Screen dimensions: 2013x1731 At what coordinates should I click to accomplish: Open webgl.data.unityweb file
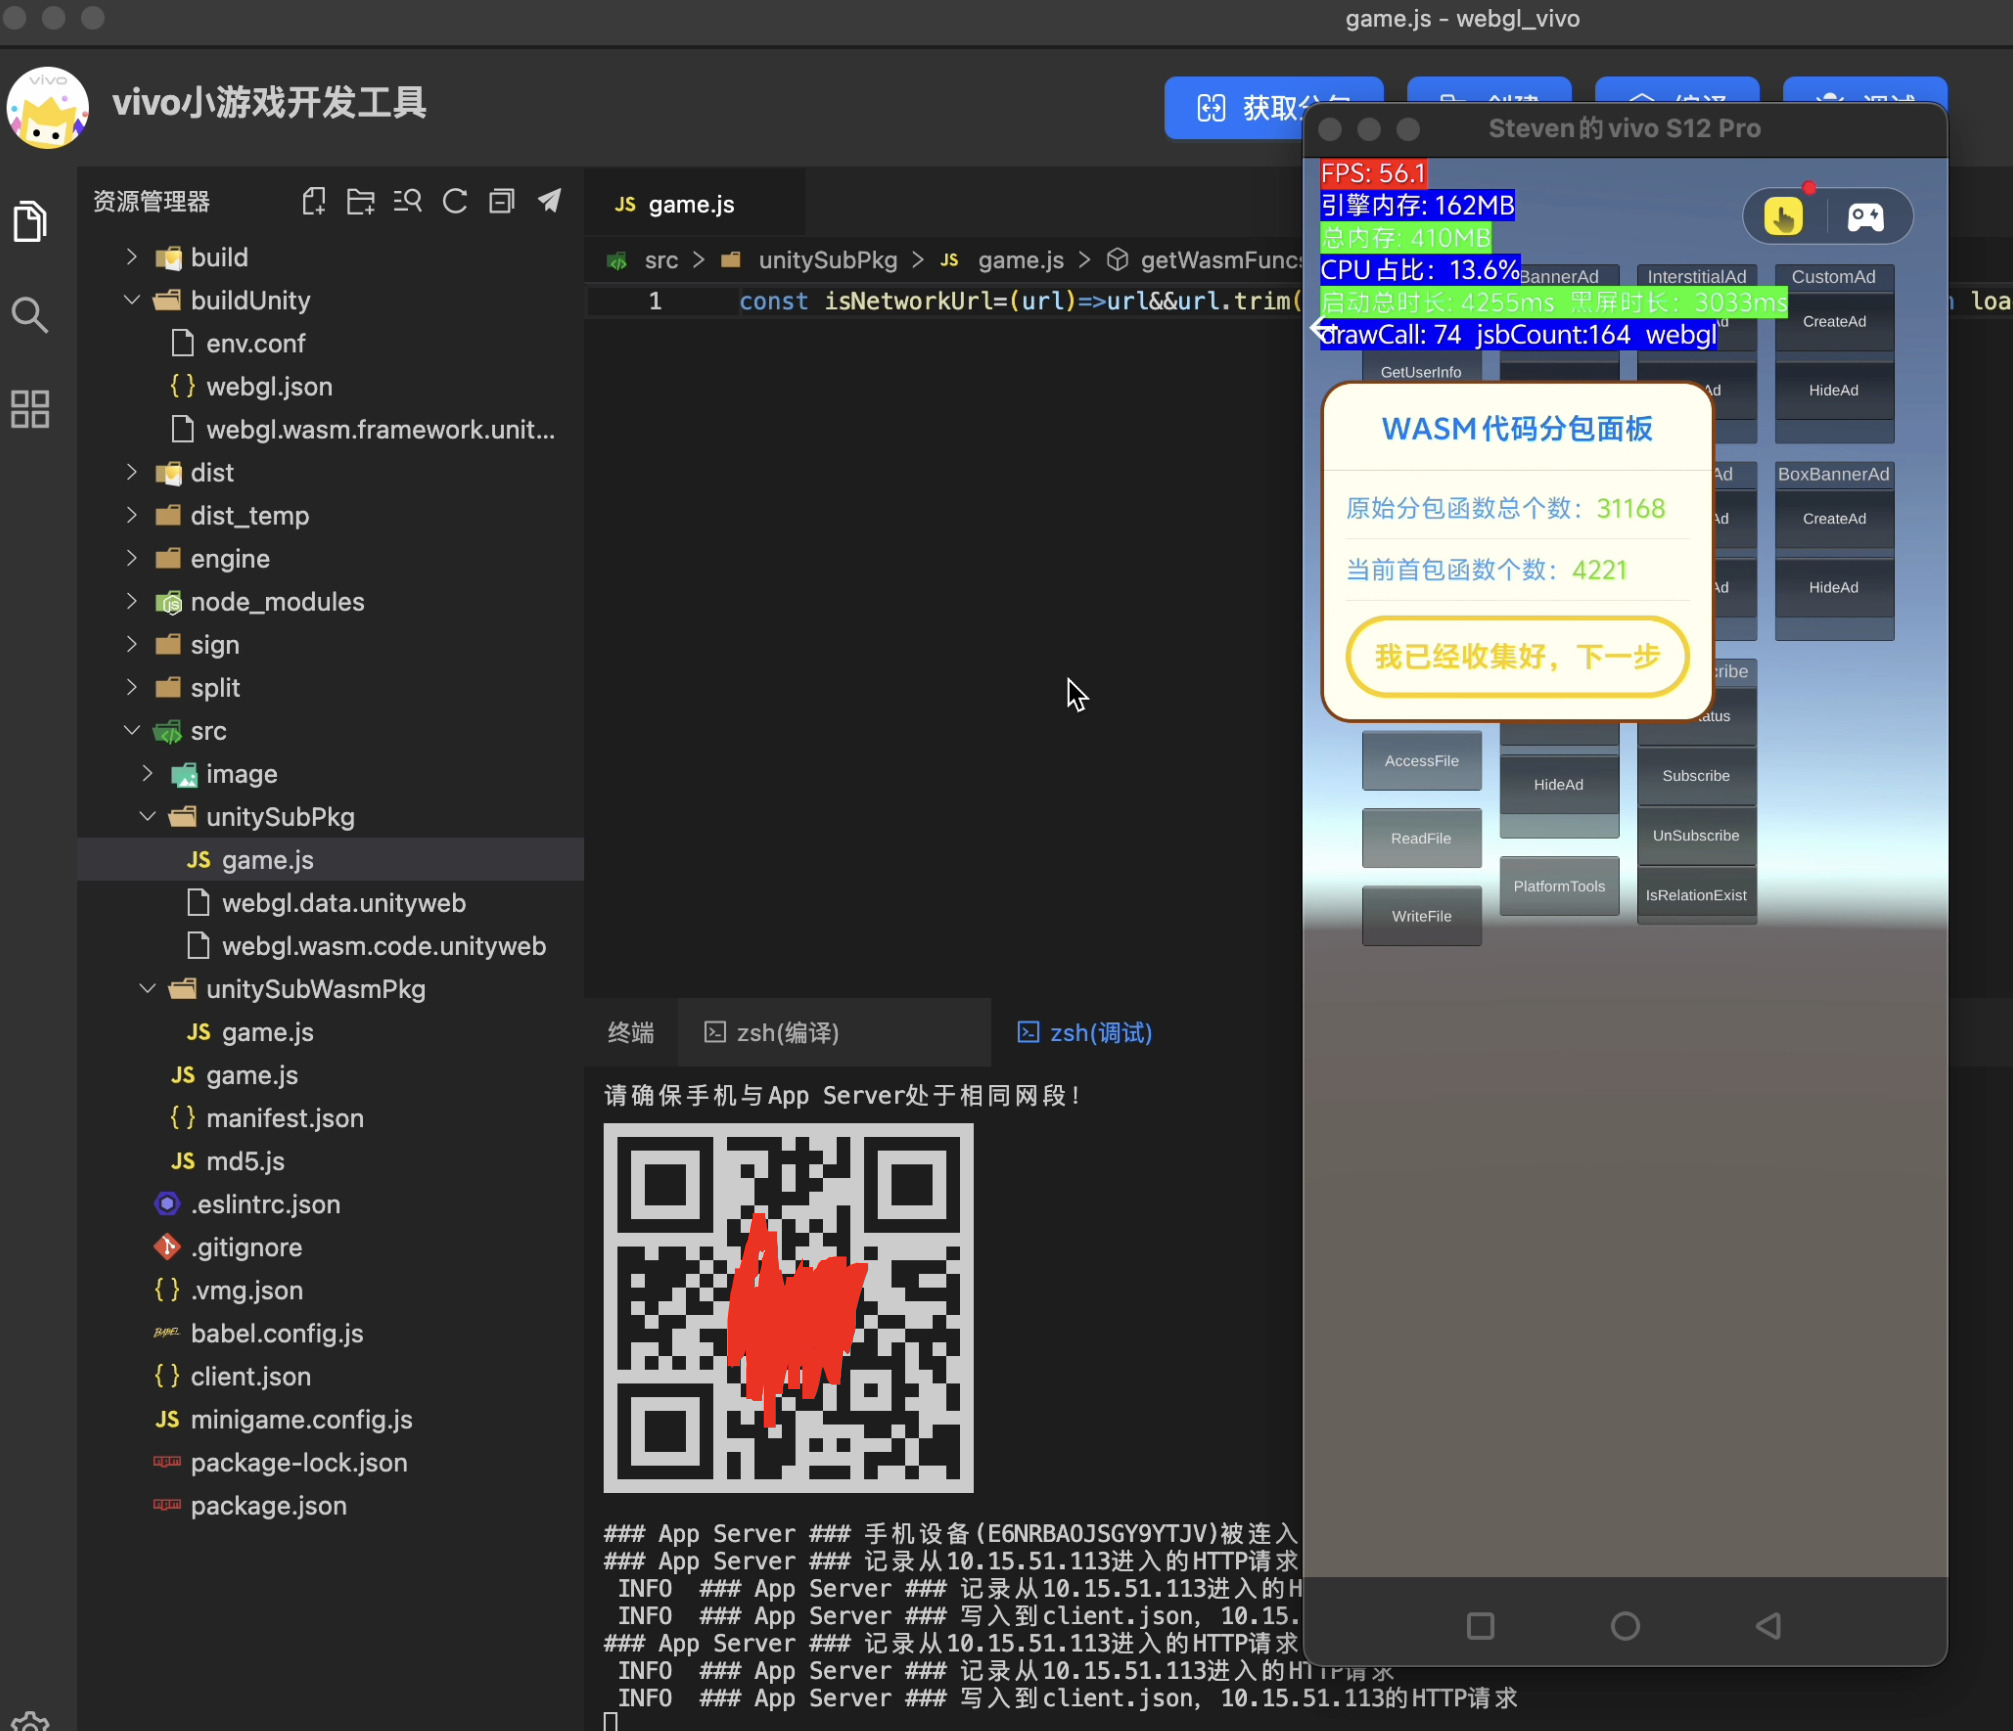[343, 902]
